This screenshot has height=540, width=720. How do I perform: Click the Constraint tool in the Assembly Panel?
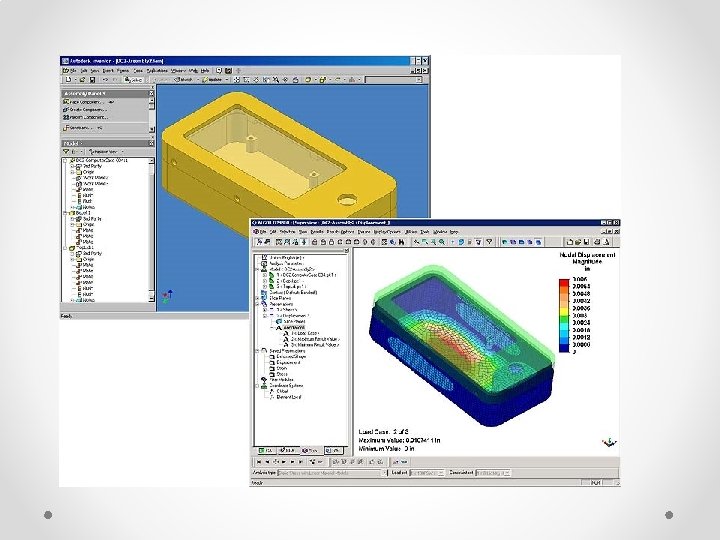pos(83,128)
